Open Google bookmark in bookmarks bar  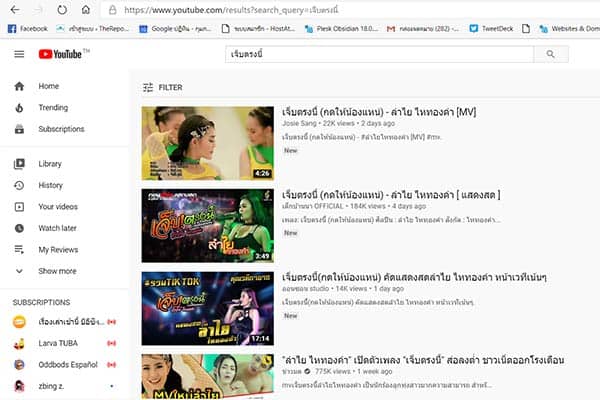(175, 29)
